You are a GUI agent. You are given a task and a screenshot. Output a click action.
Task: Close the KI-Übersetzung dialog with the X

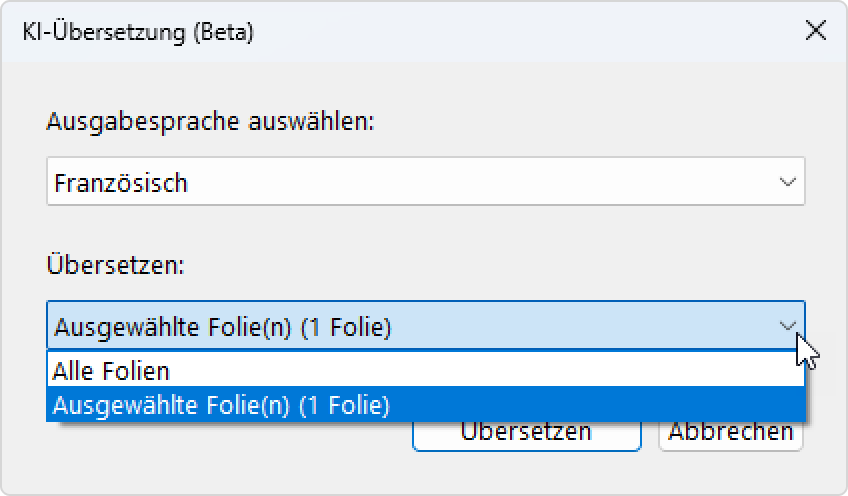816,31
